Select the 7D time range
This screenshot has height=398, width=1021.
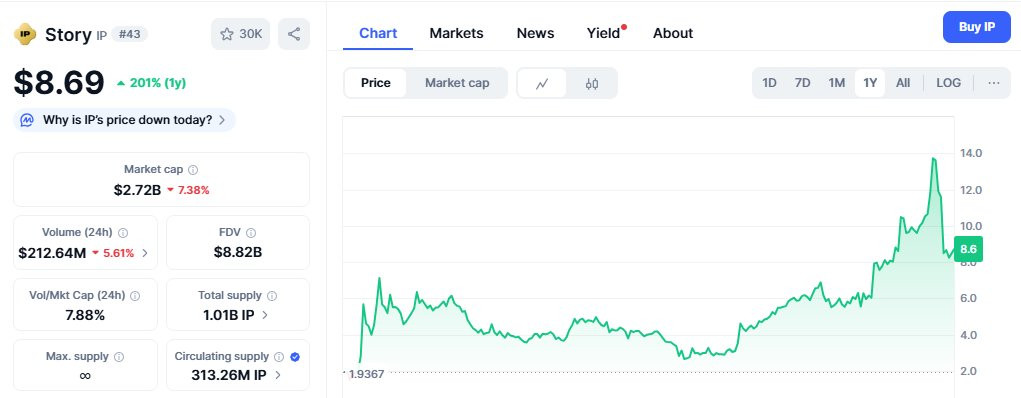(x=802, y=83)
